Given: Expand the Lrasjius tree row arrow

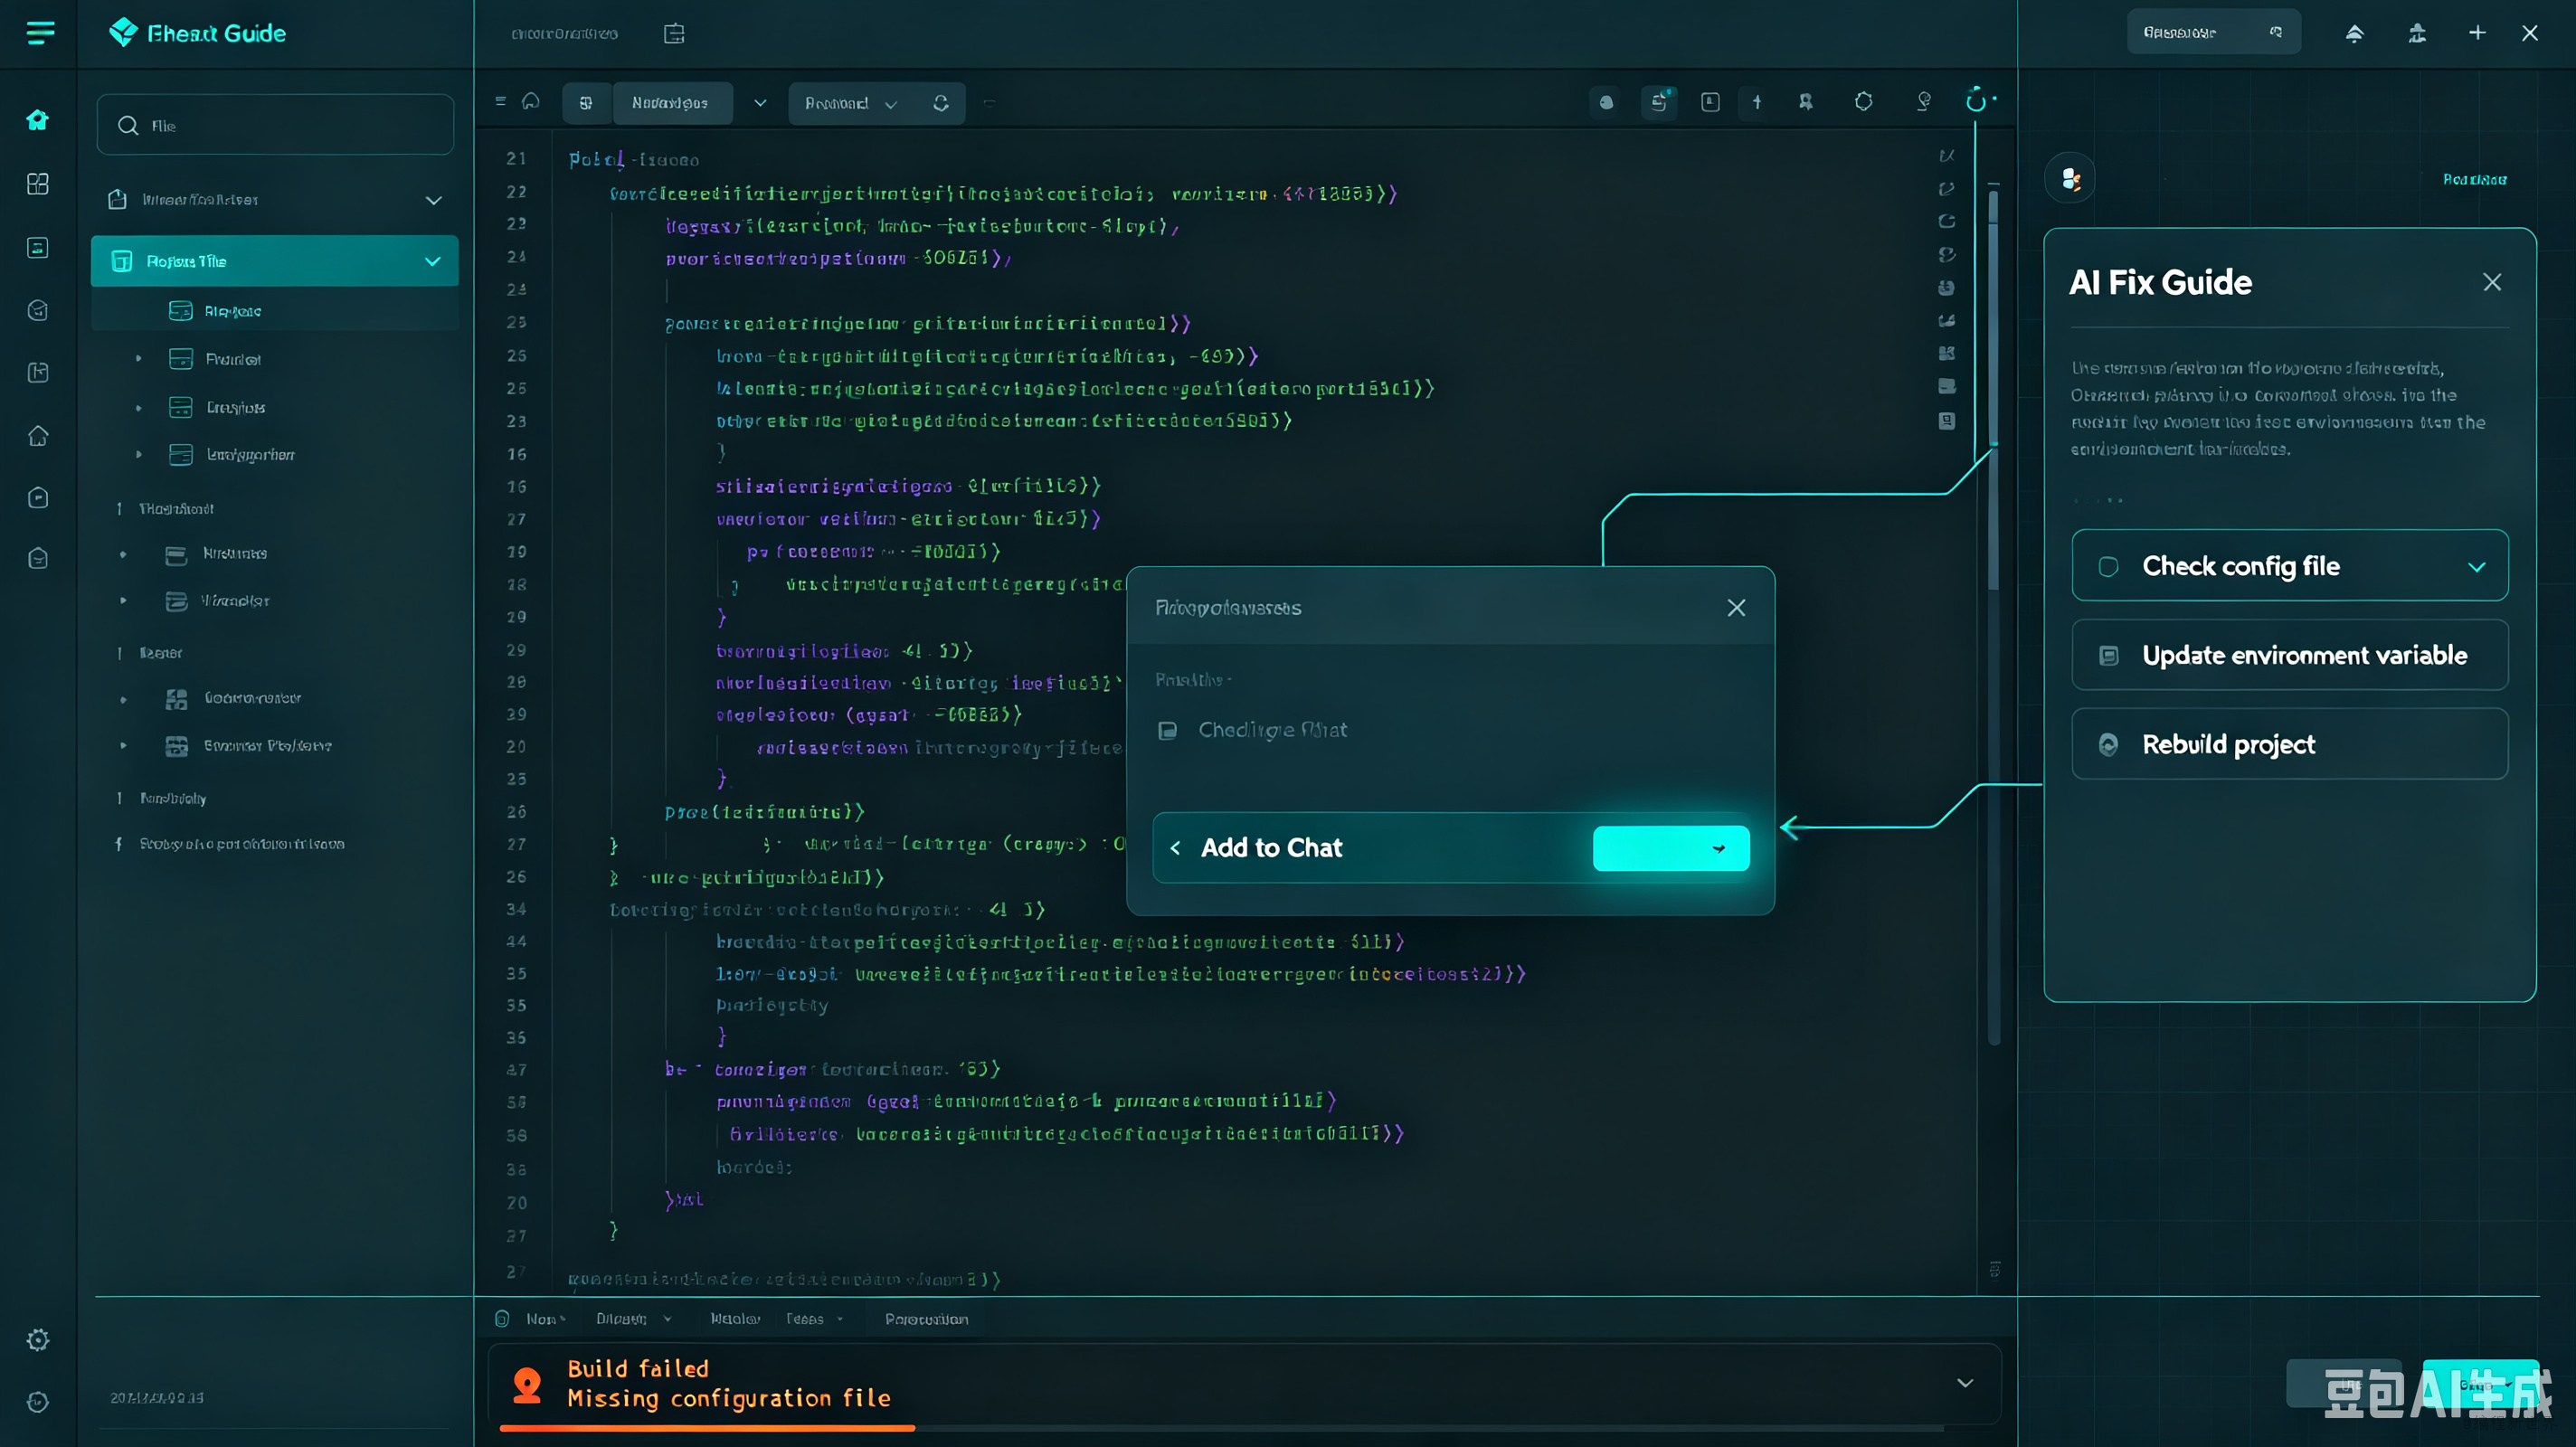Looking at the screenshot, I should coord(139,407).
